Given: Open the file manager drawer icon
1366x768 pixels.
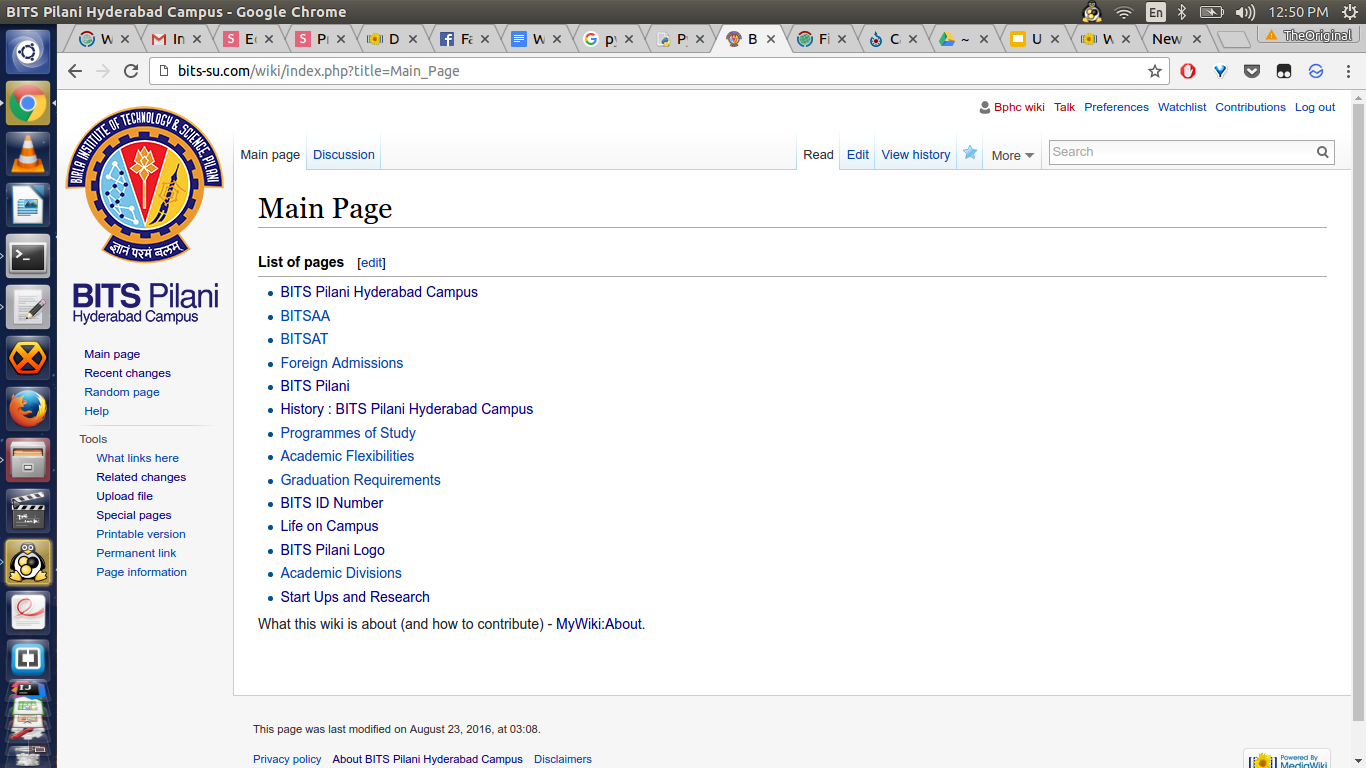Looking at the screenshot, I should click(28, 460).
